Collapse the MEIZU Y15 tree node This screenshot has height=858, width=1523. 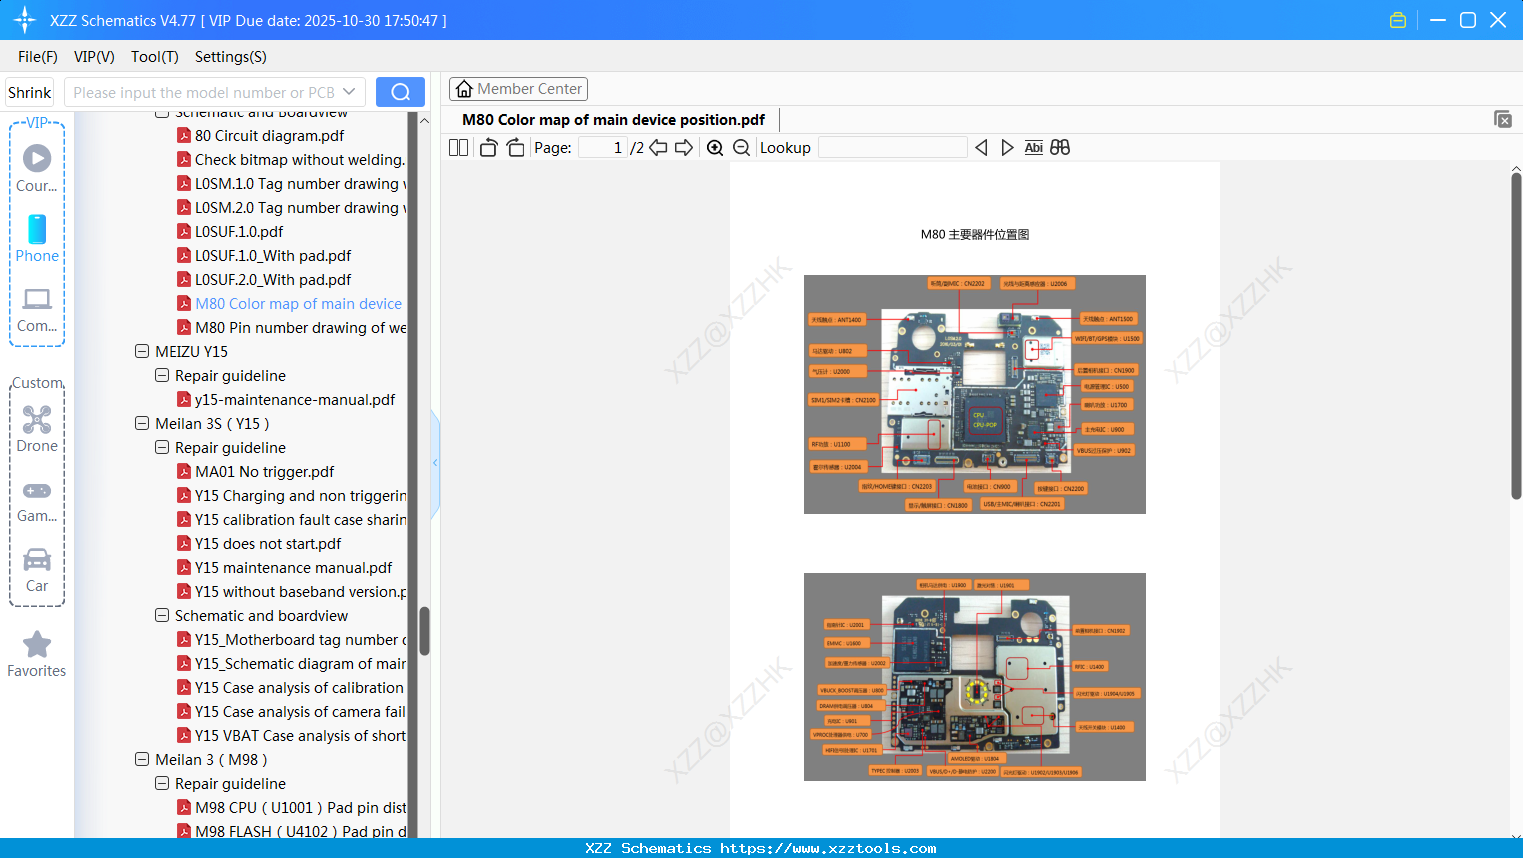[x=142, y=351]
